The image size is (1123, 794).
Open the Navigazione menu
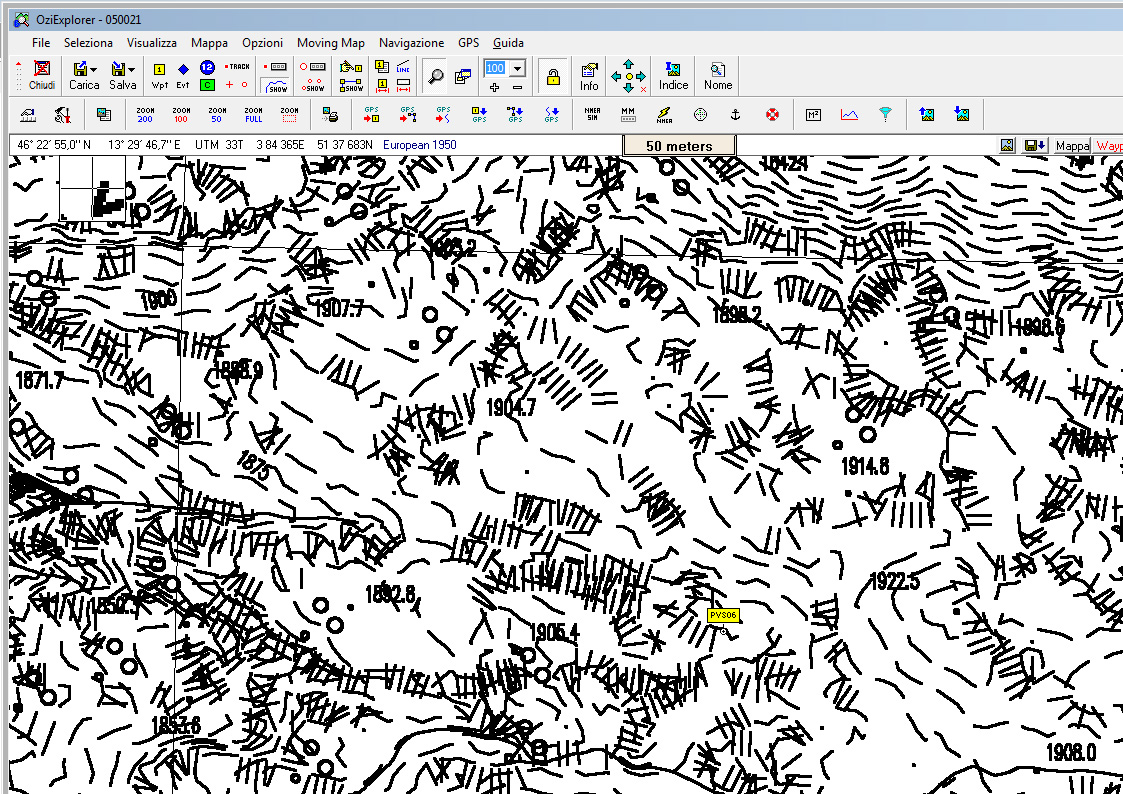click(x=411, y=43)
